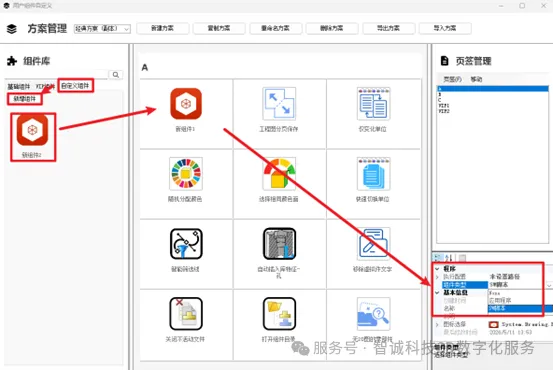Switch to the middle tab beside 基础组件
This screenshot has height=370, width=553.
pyautogui.click(x=45, y=86)
